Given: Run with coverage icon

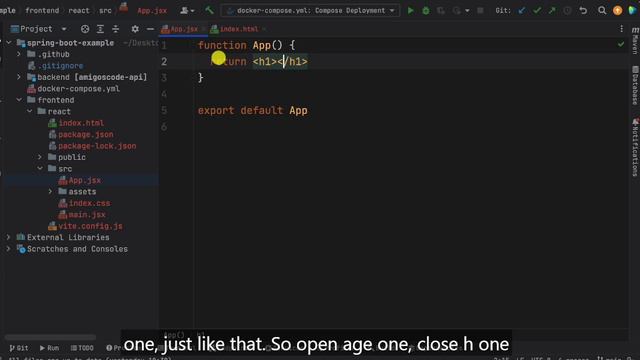Looking at the screenshot, I should point(441,11).
